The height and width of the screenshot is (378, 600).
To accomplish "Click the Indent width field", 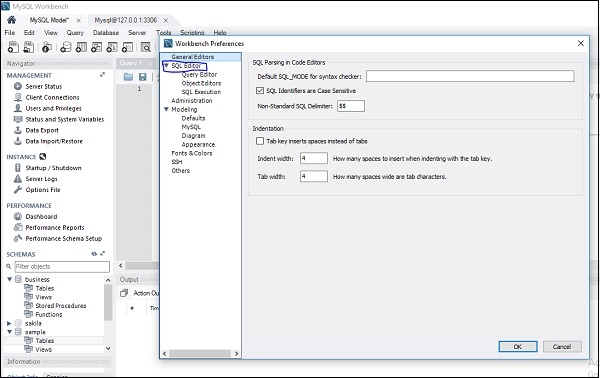I will 314,158.
